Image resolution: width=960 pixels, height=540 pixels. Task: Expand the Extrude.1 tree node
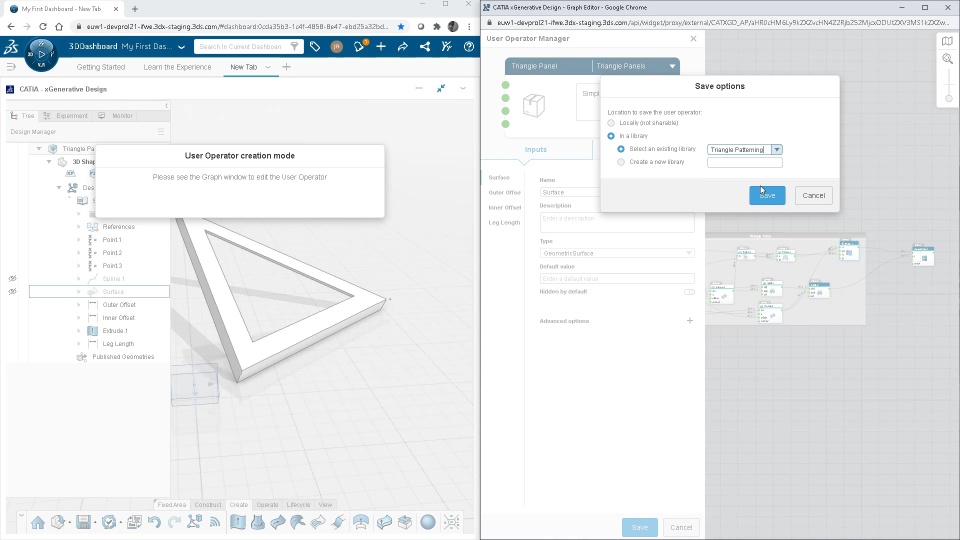click(78, 331)
